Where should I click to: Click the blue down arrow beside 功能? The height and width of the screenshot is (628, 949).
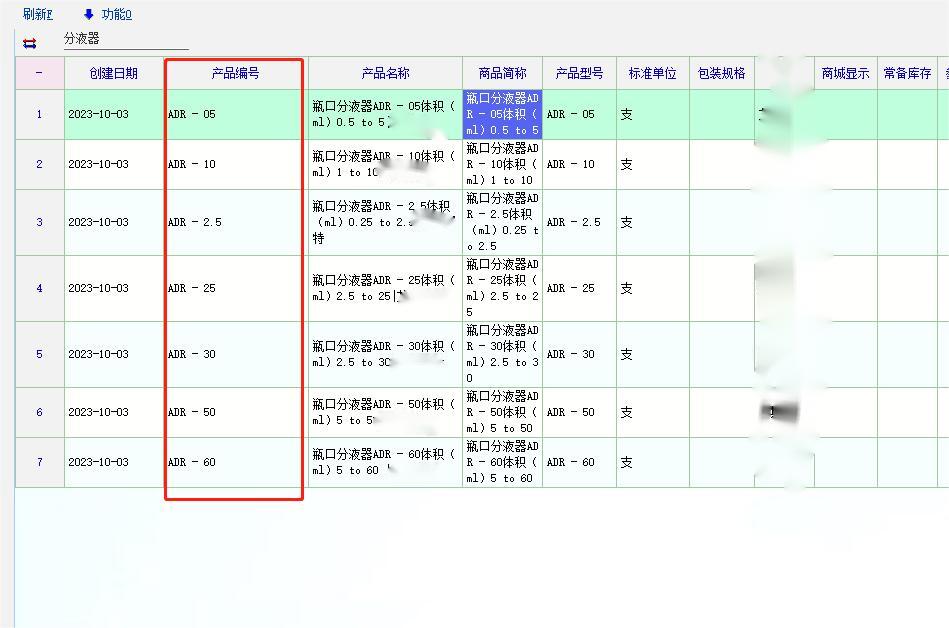click(x=88, y=14)
